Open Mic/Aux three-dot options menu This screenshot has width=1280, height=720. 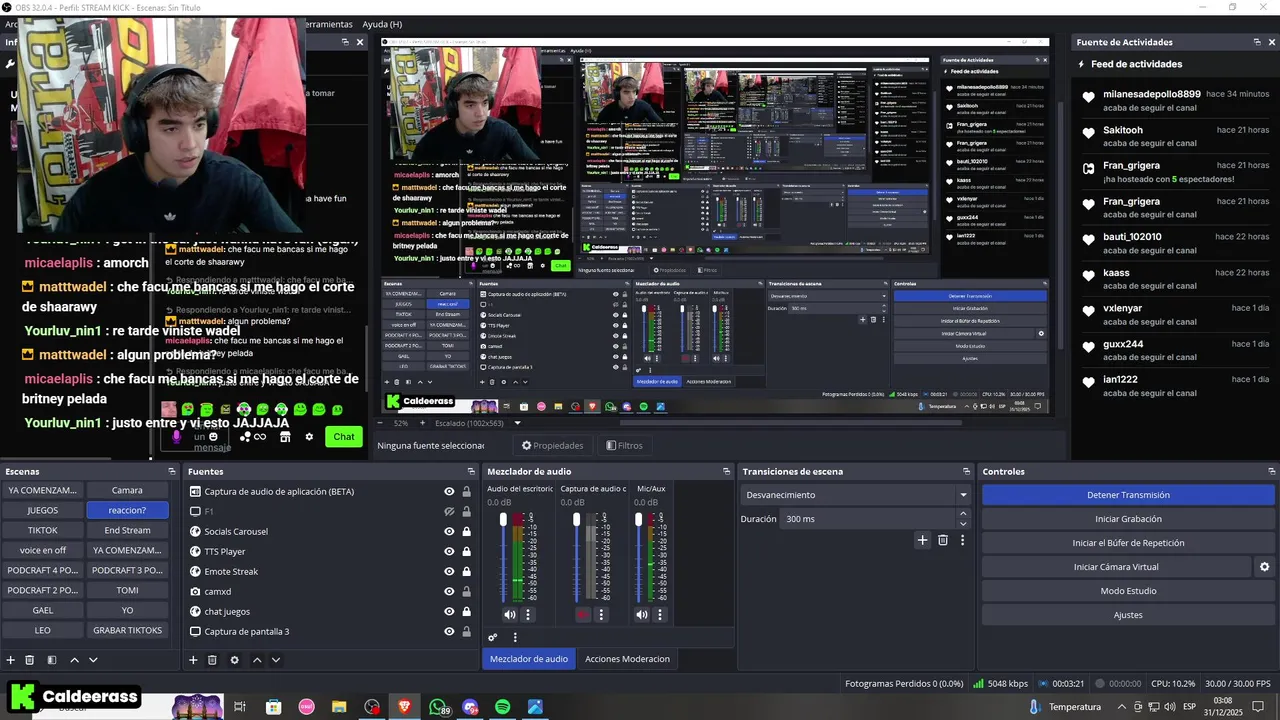(660, 615)
